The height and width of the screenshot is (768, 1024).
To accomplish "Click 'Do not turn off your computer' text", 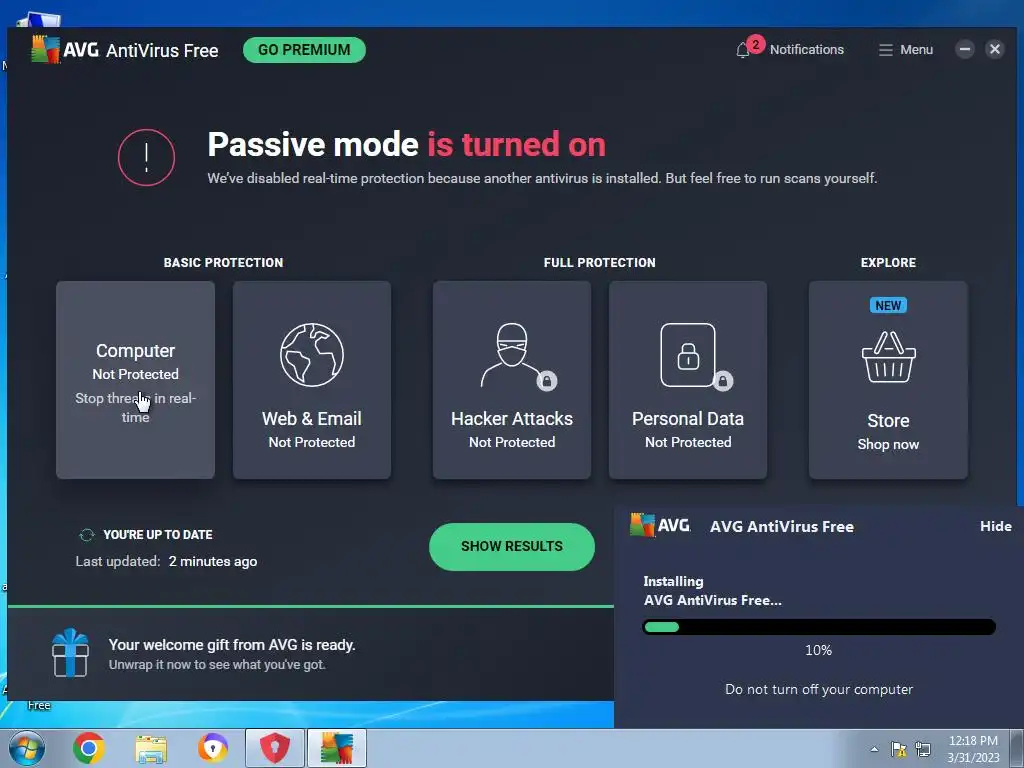I will [x=819, y=690].
